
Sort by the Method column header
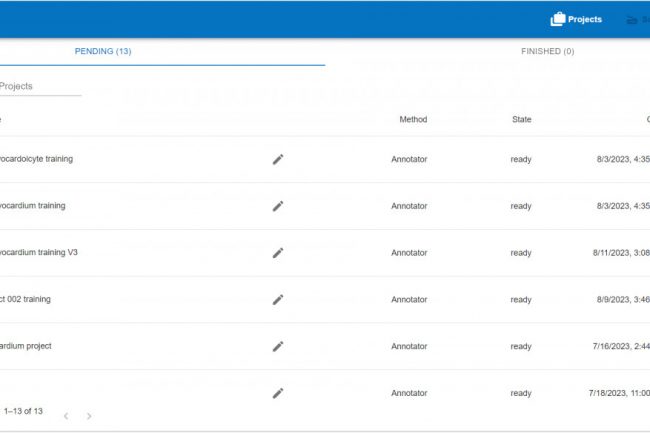pos(413,120)
